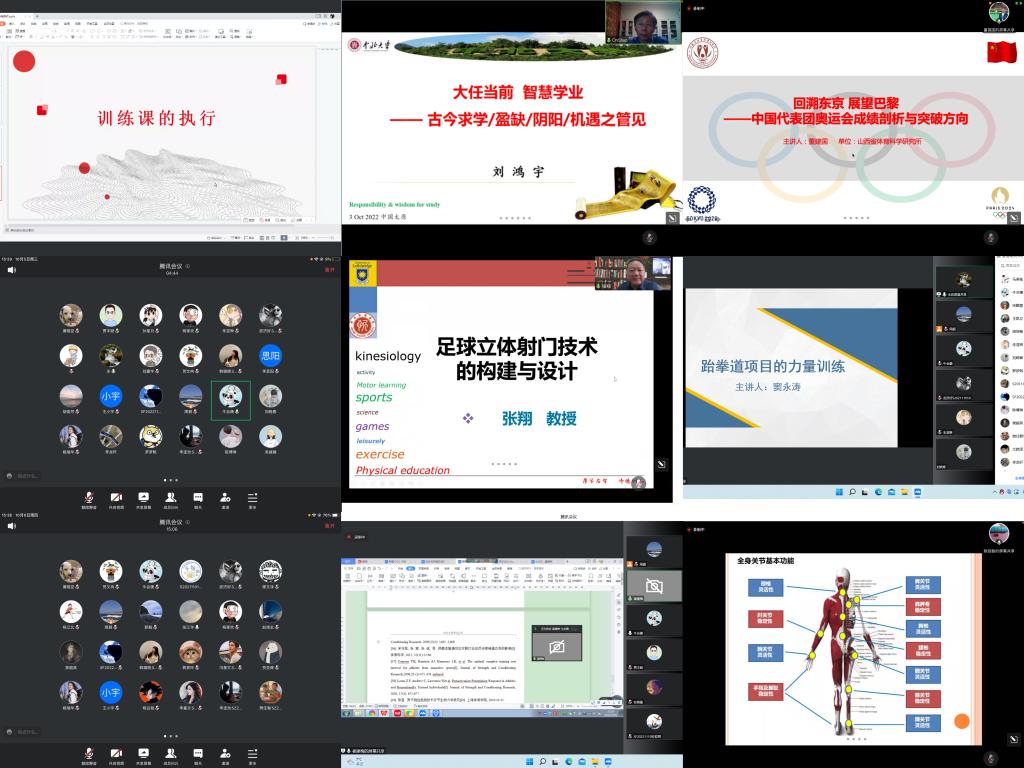Open chat icon in the 15:06 meeting toolbar

(197, 753)
